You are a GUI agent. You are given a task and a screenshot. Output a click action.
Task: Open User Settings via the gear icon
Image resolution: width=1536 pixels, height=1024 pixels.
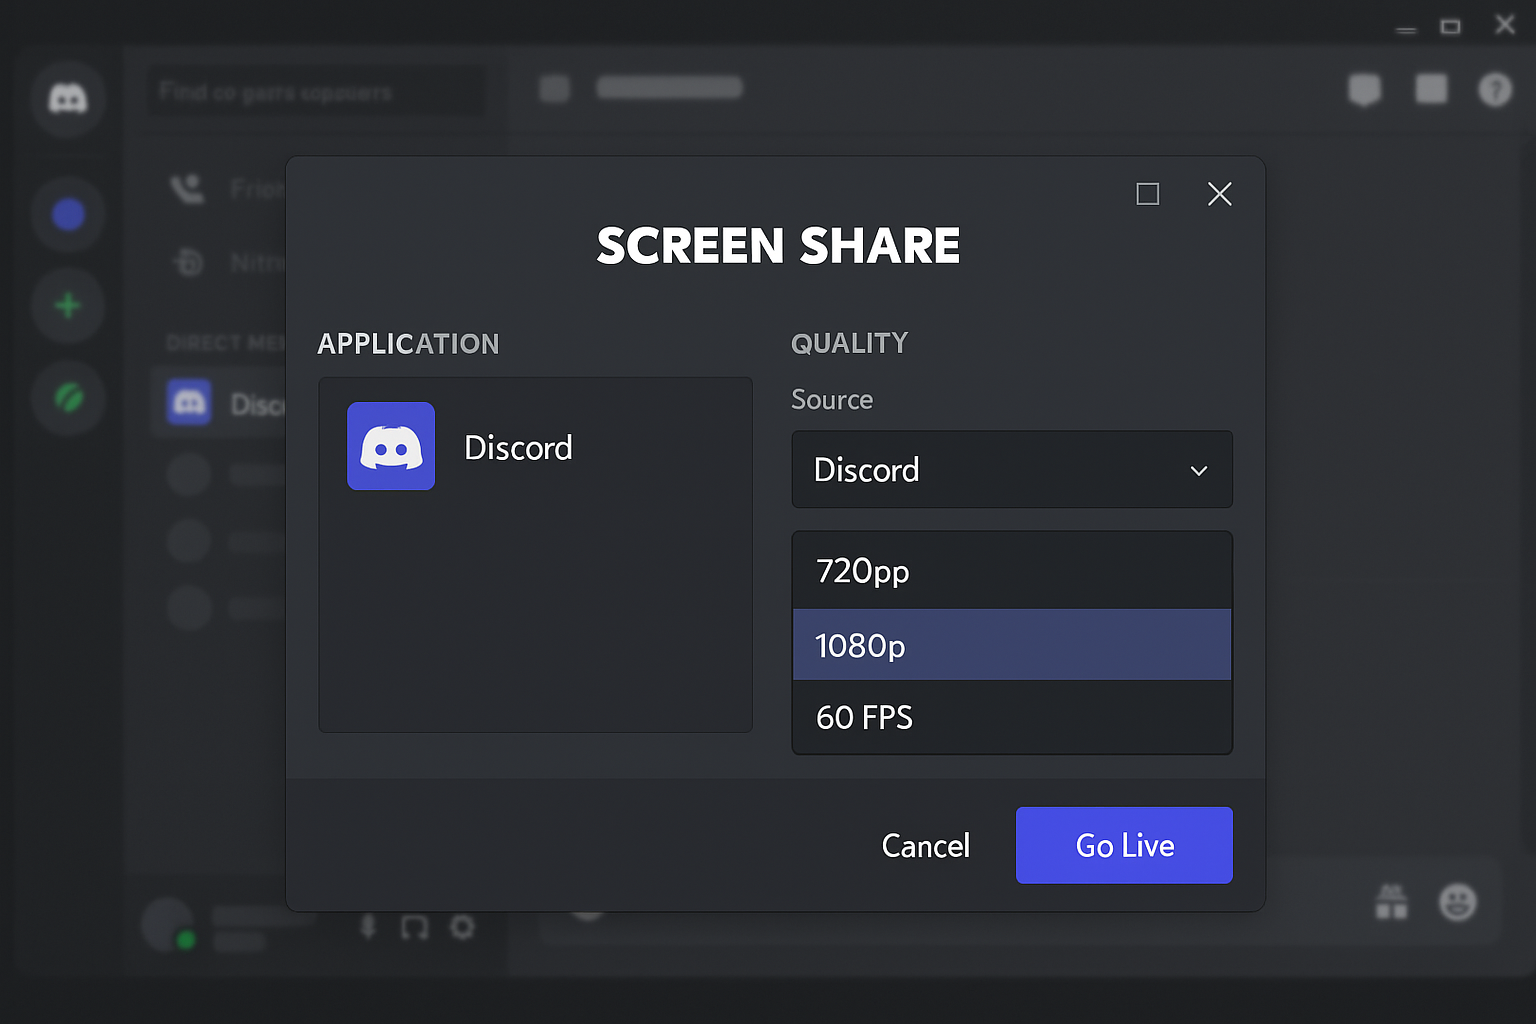[462, 927]
